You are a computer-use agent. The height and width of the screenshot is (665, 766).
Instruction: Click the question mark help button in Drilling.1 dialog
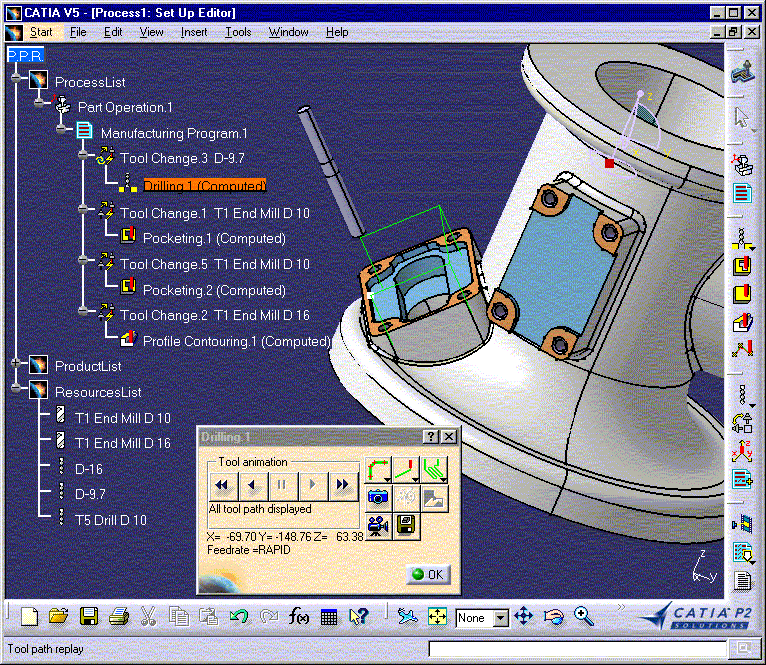pyautogui.click(x=430, y=436)
